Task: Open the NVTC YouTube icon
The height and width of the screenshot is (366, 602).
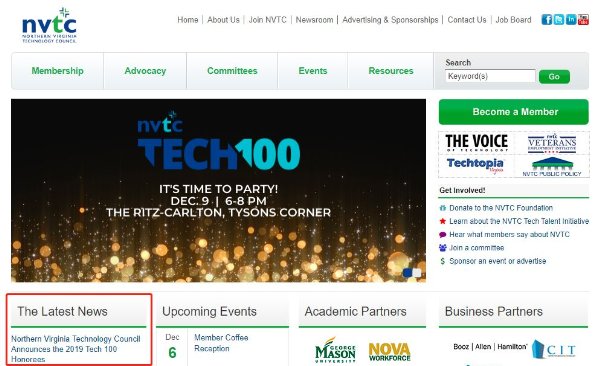Action: (583, 20)
